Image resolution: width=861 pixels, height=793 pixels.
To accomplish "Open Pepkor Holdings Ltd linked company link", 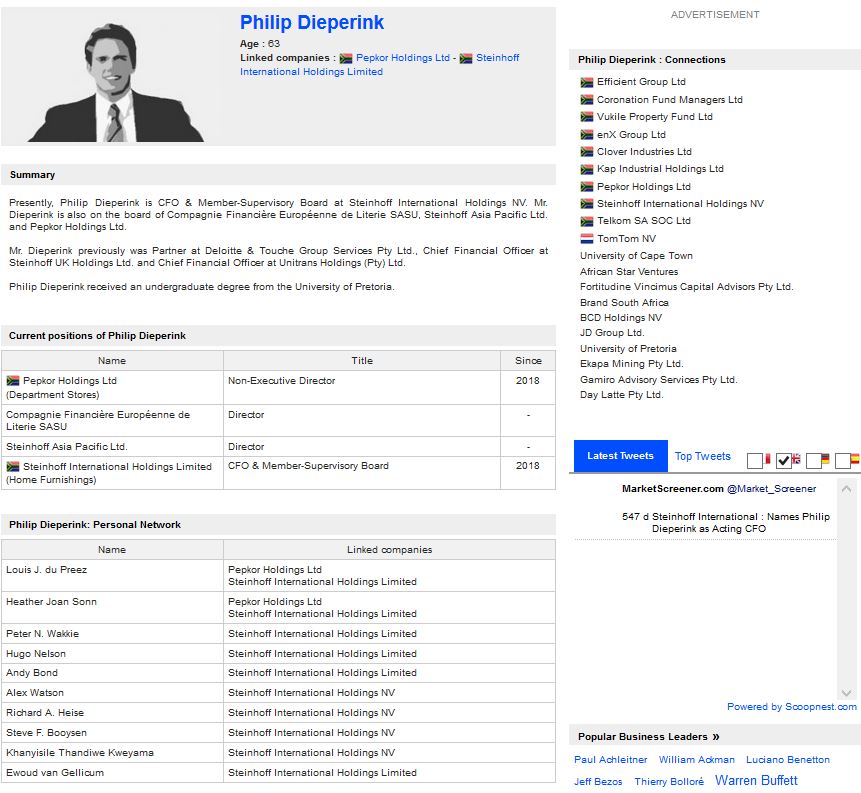I will coord(402,58).
